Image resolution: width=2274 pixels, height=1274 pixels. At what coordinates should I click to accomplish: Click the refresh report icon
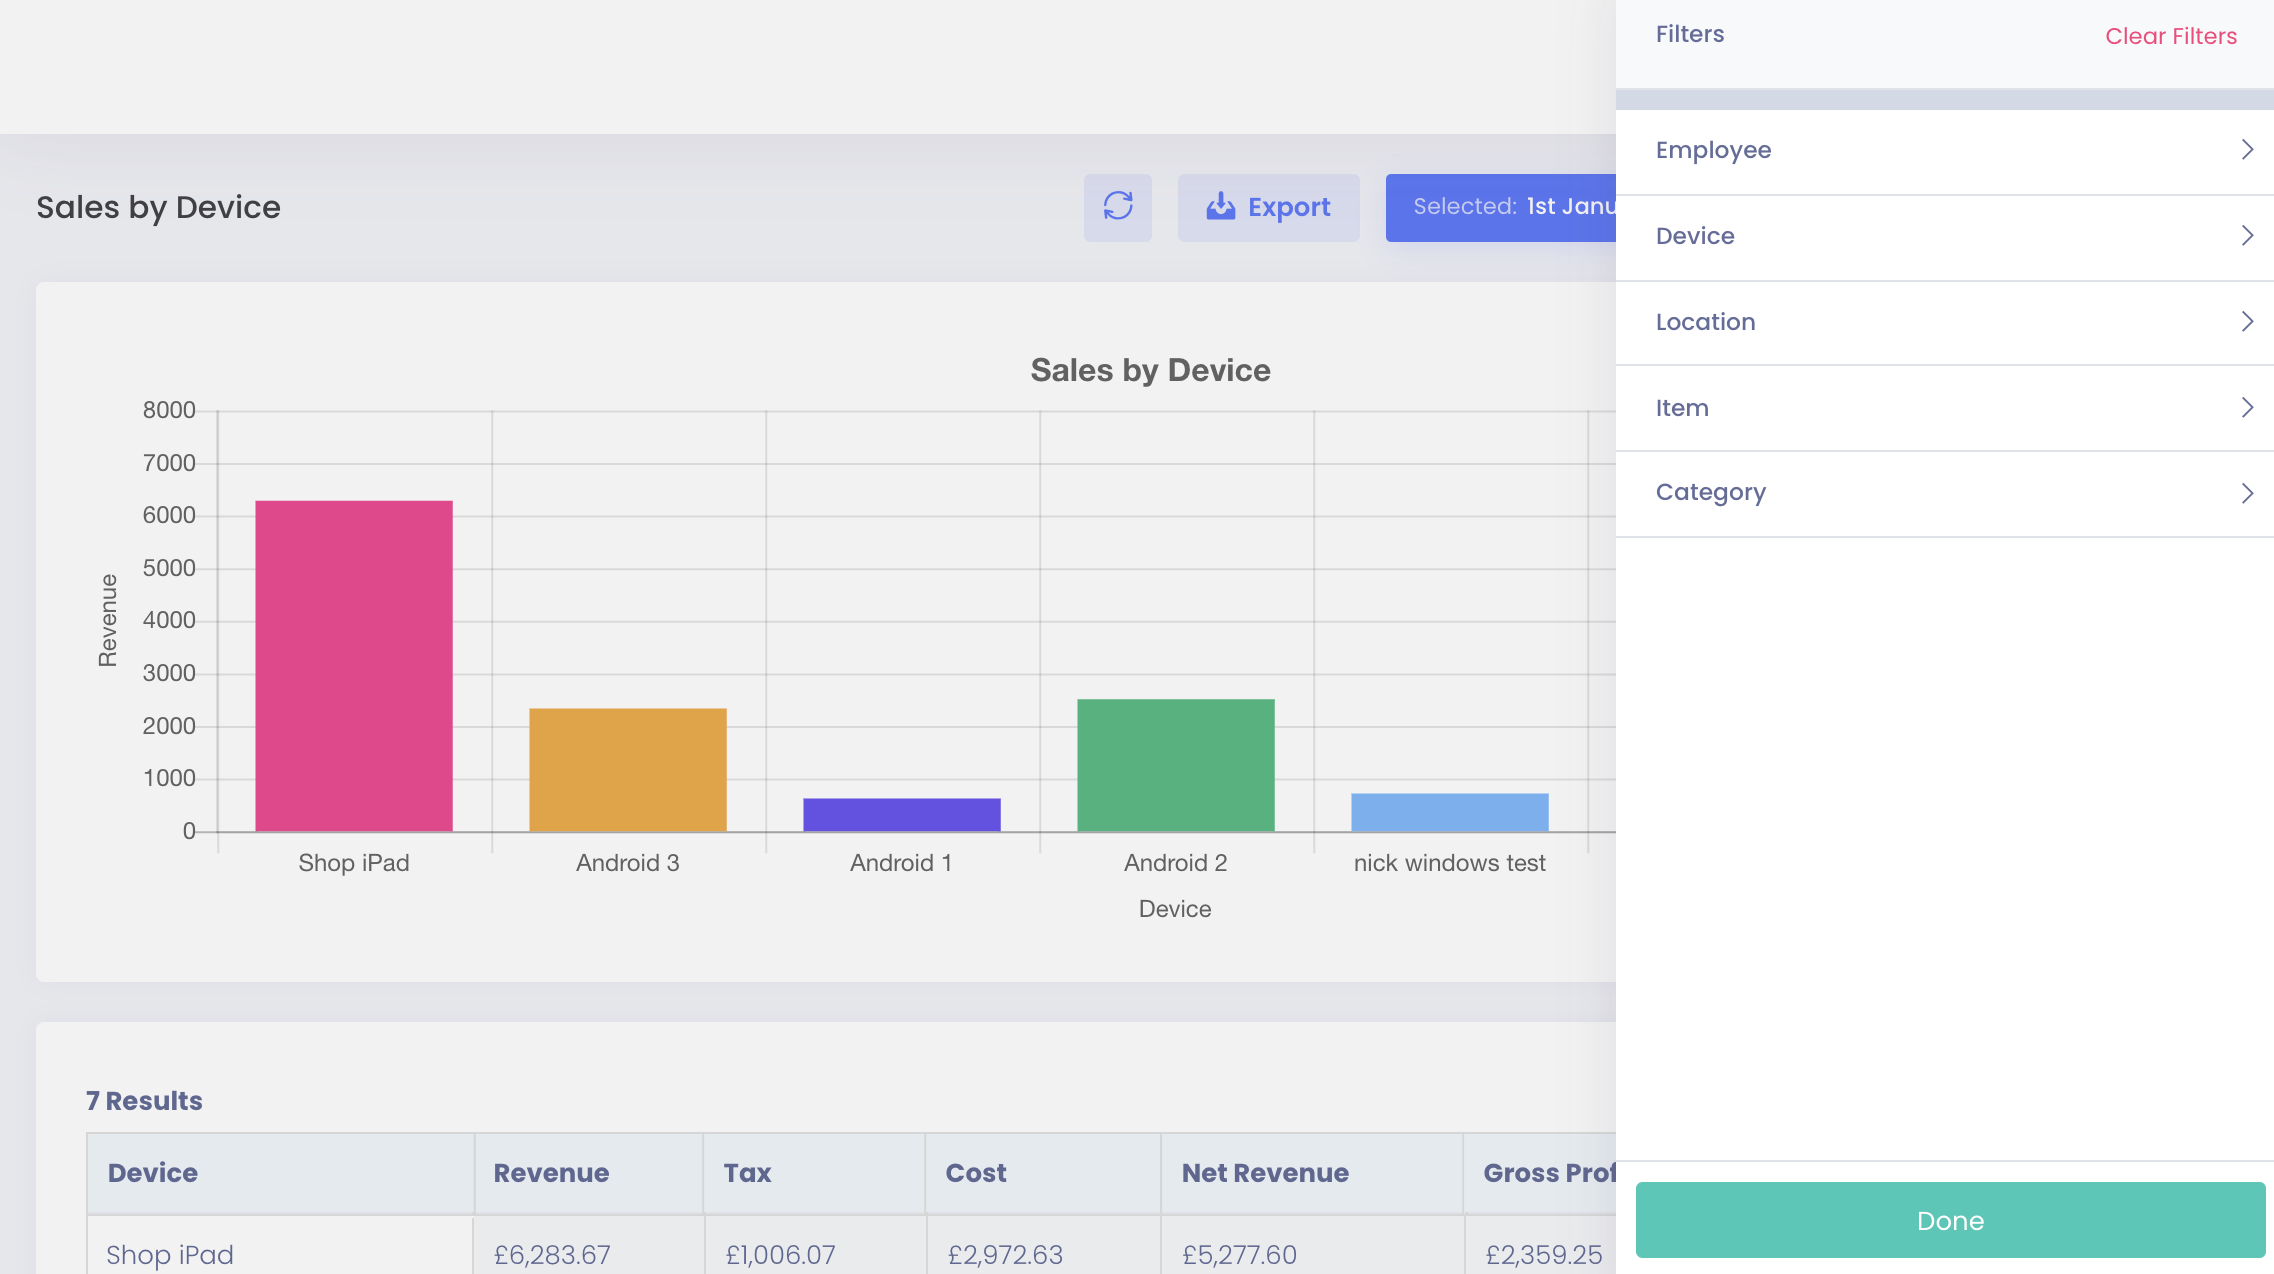coord(1117,207)
